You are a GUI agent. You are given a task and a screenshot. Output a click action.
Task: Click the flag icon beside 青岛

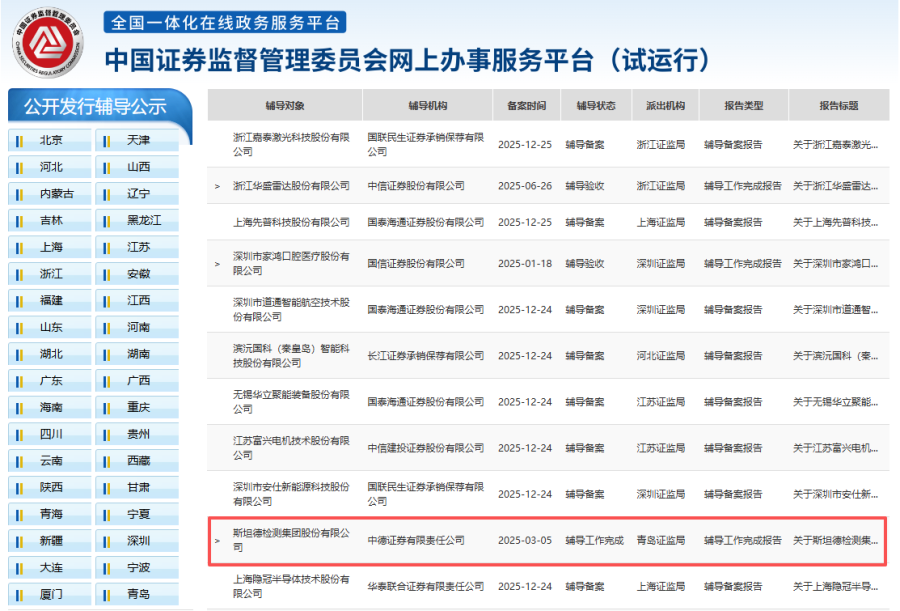tap(106, 594)
